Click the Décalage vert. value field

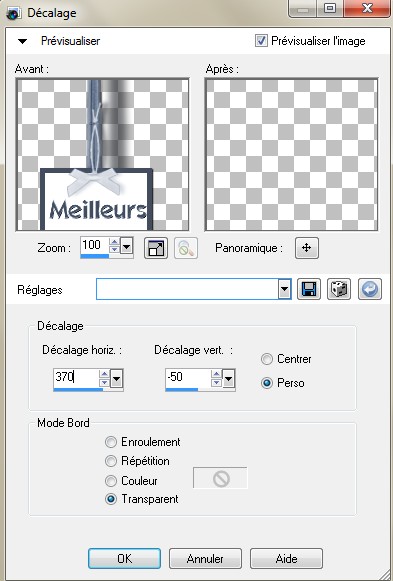[x=188, y=377]
